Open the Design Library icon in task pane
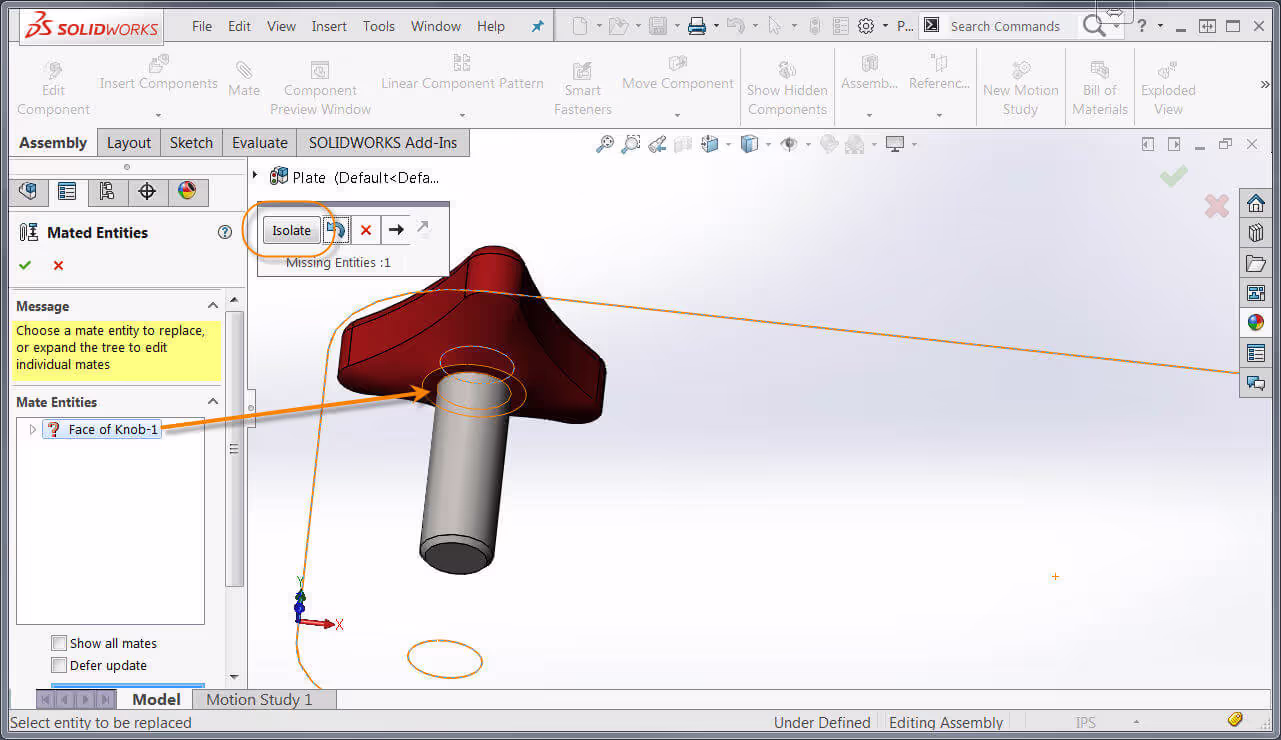Screen dimensions: 1281x740 pos(1256,233)
